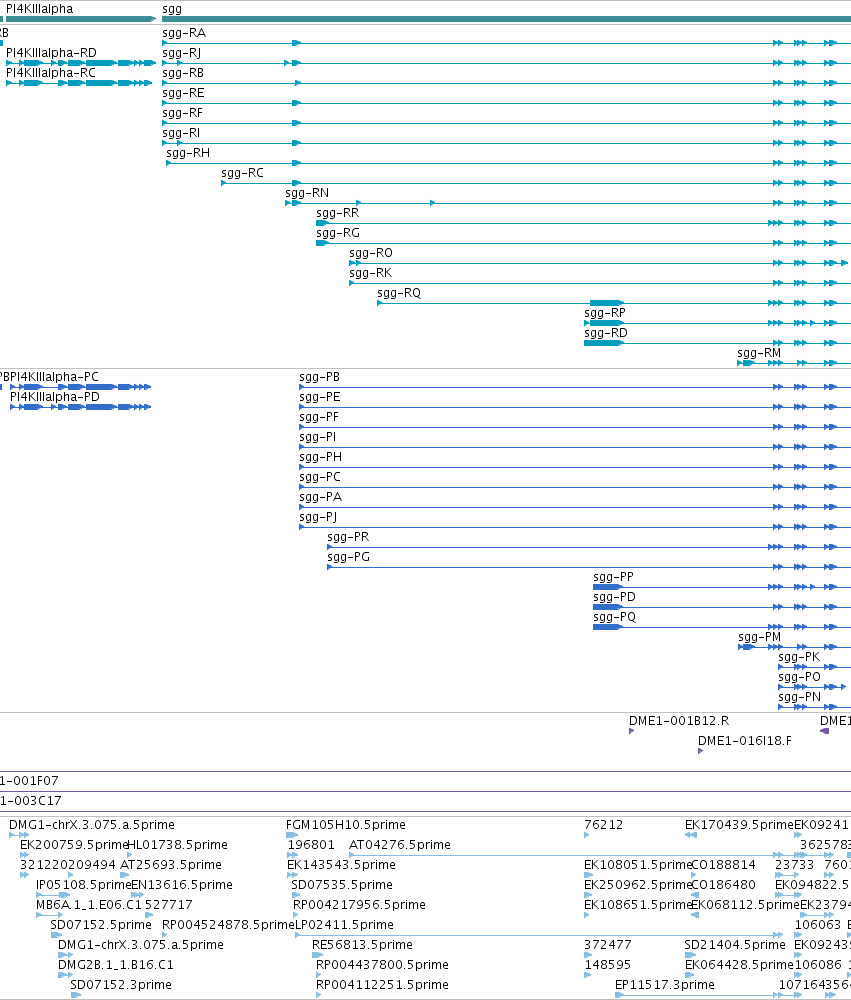Click the DME1-016I18.F feature label
Image resolution: width=851 pixels, height=1000 pixels.
[744, 740]
